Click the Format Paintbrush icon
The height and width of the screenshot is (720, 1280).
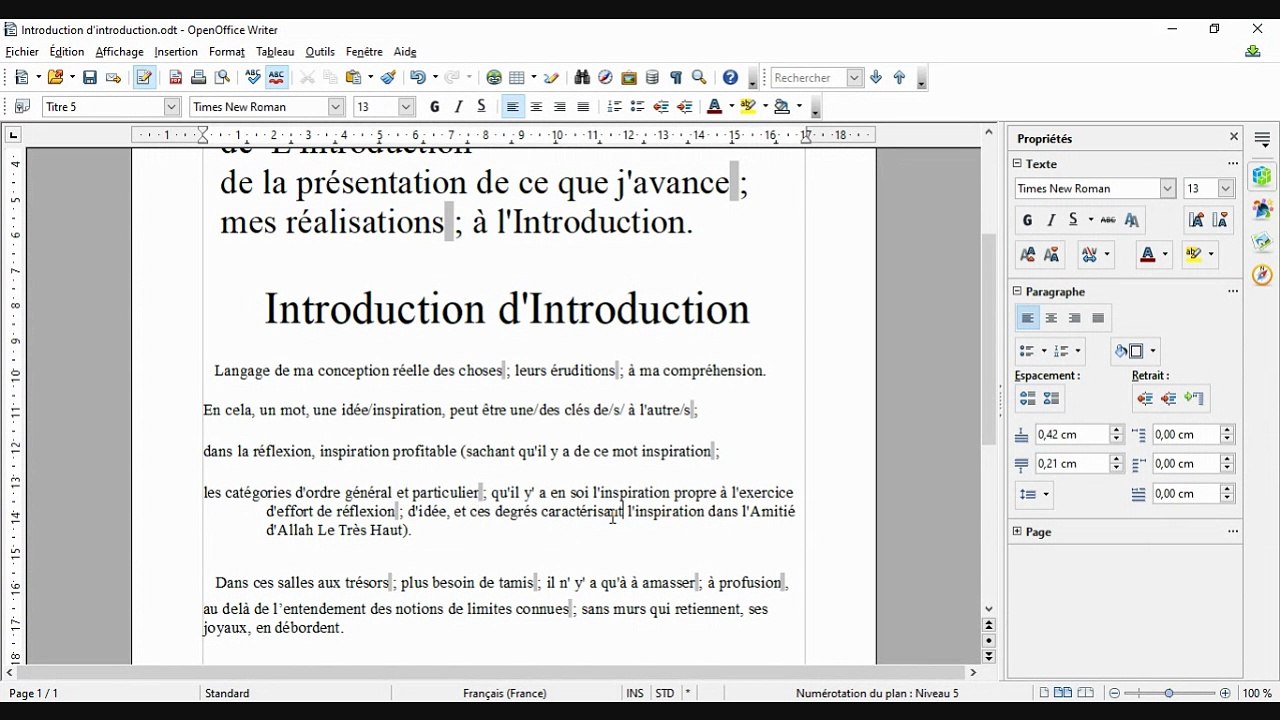[x=388, y=77]
